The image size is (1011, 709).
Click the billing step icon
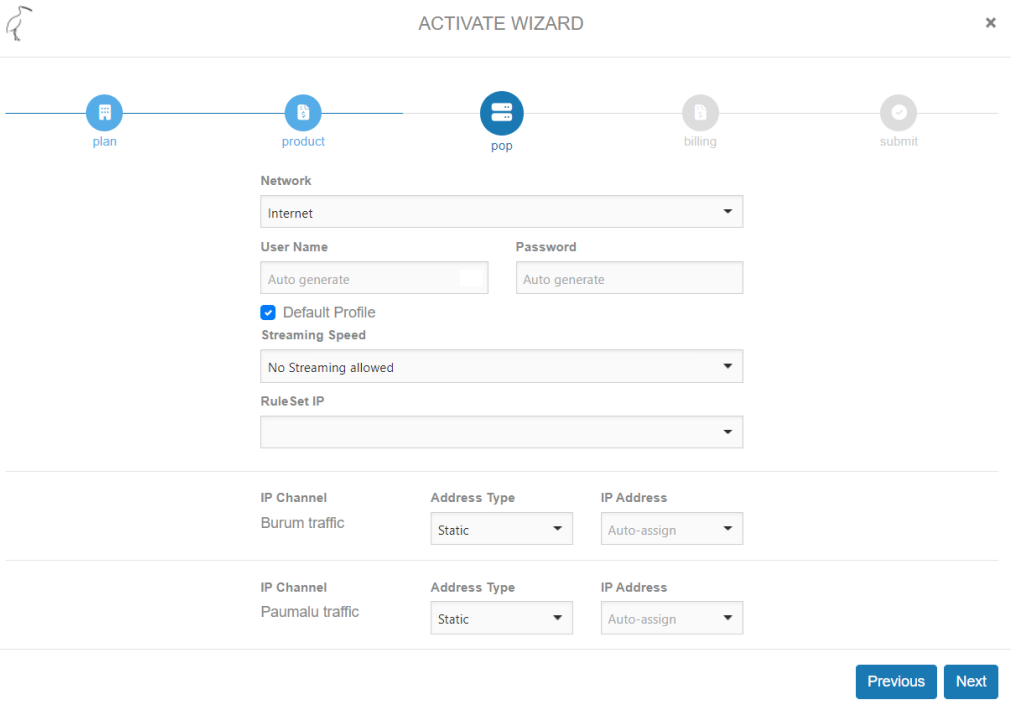click(x=700, y=113)
